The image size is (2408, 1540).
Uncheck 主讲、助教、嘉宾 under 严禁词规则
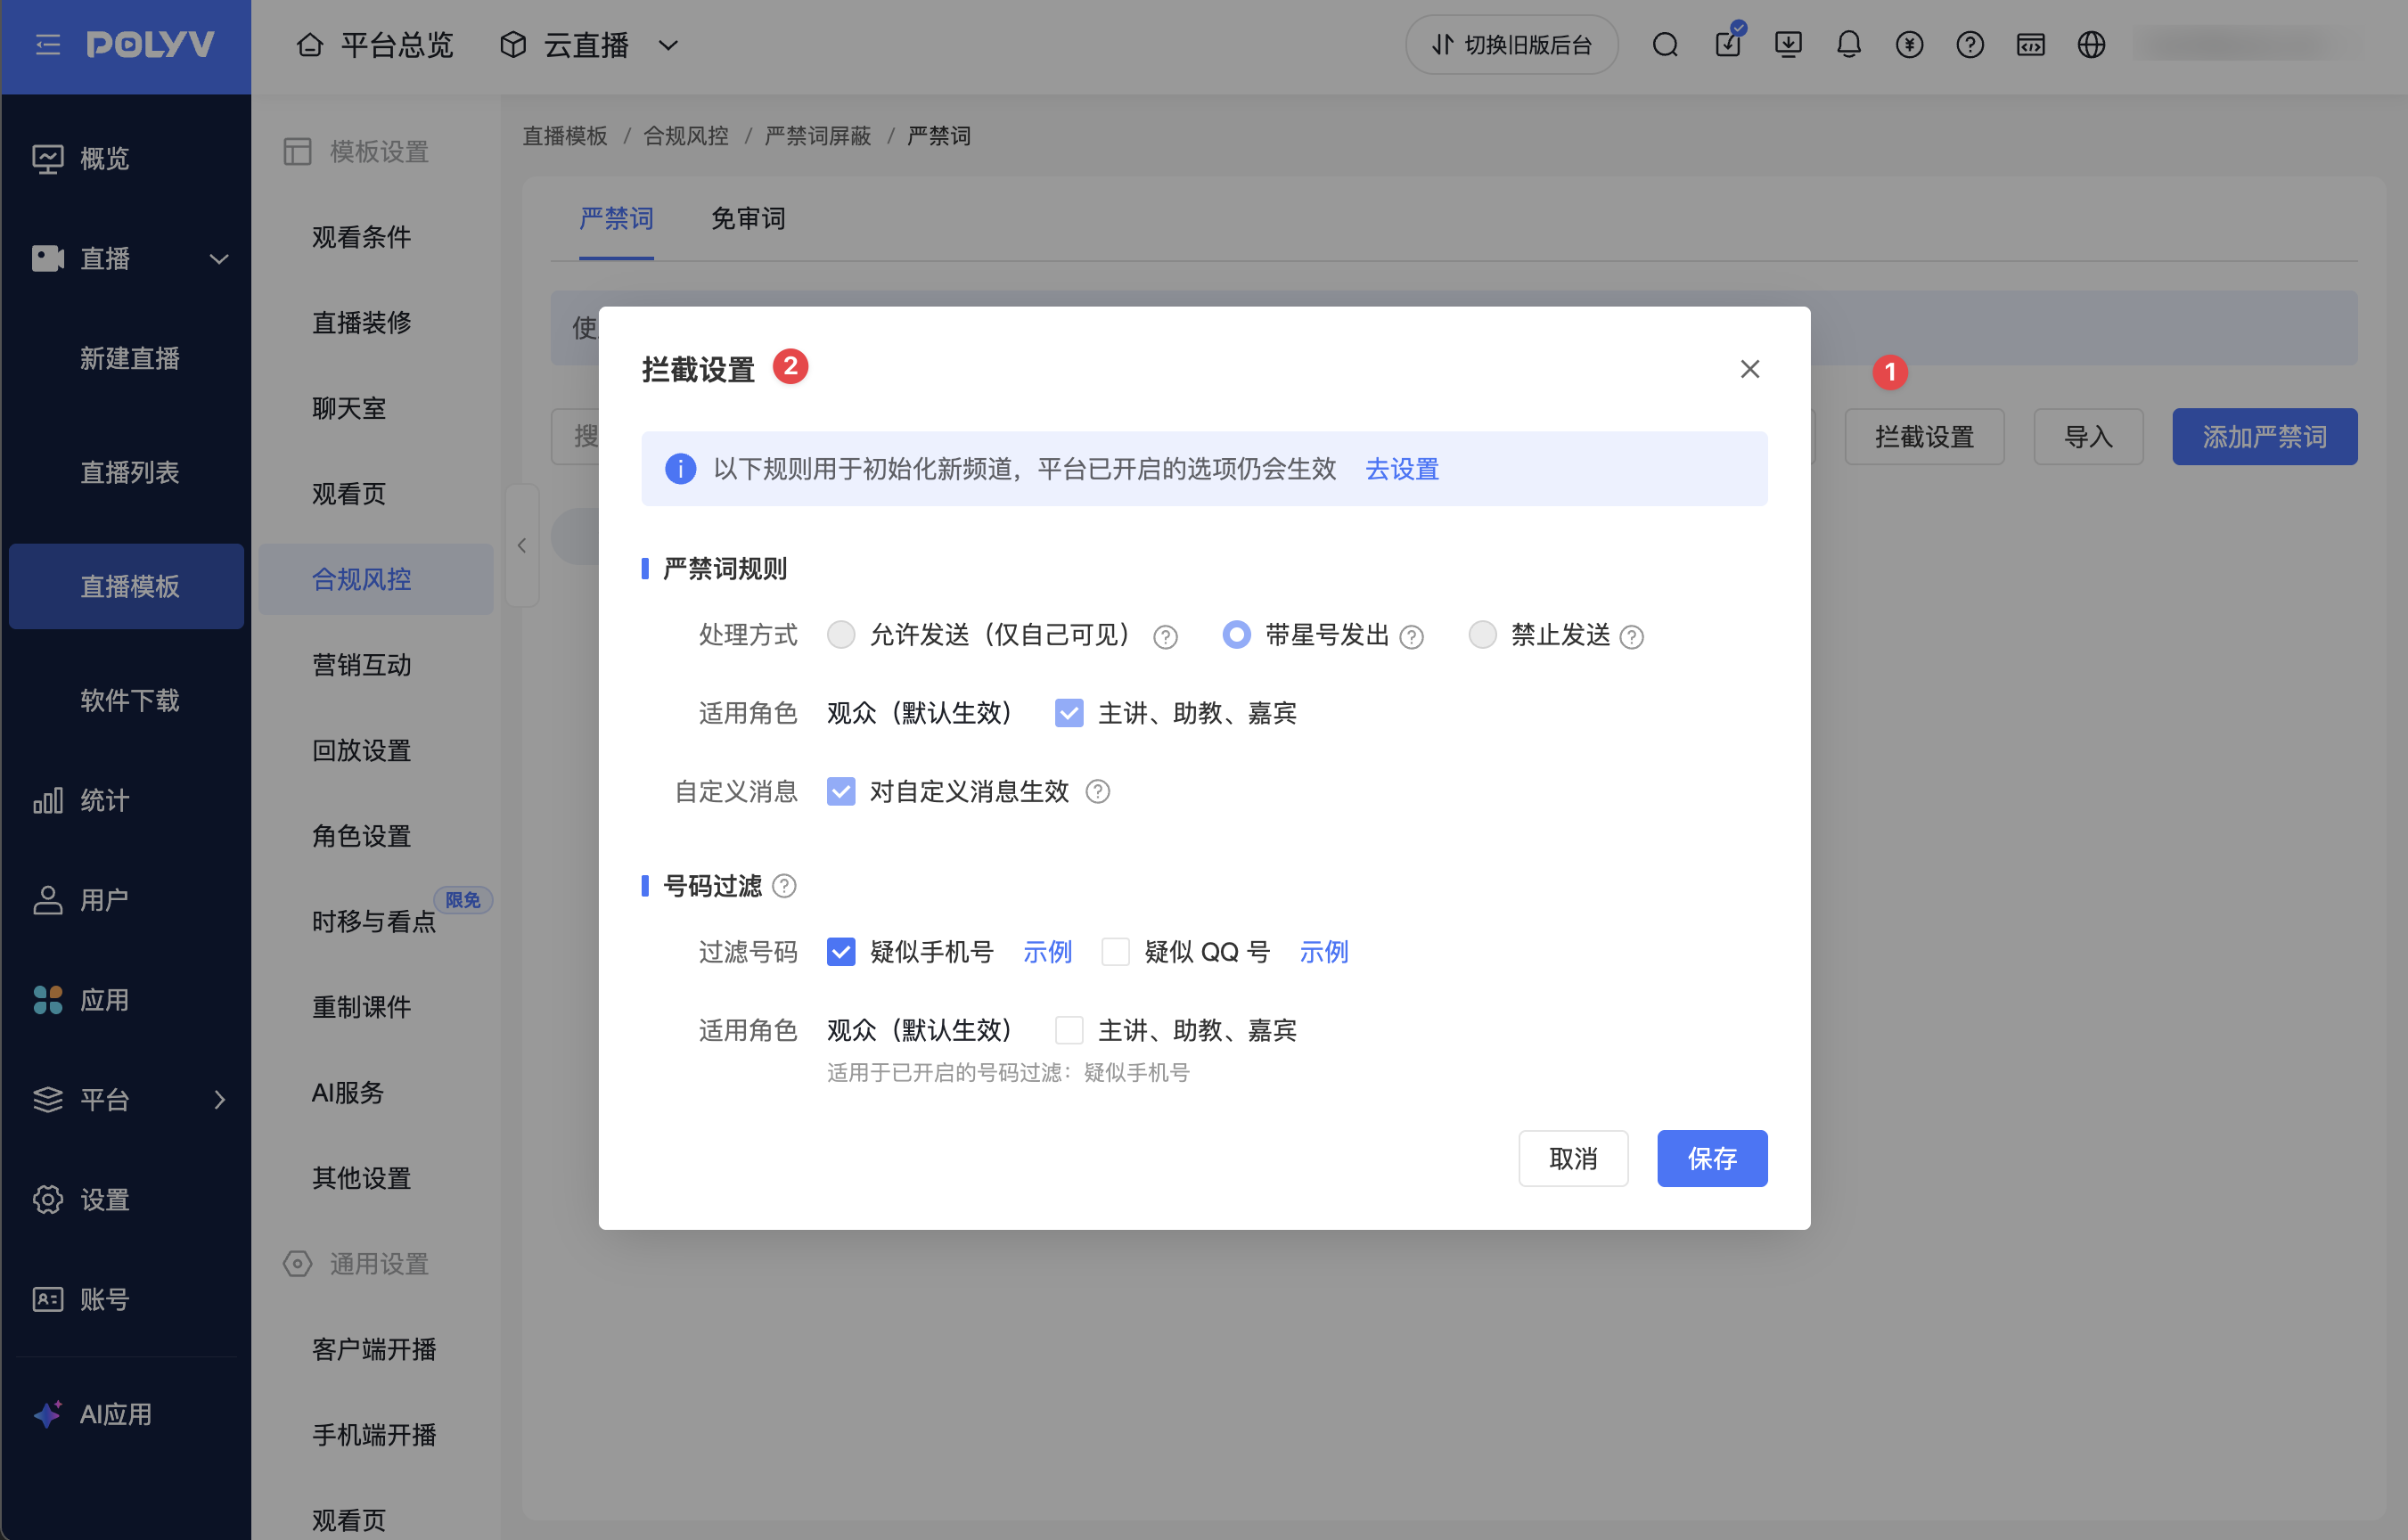pos(1069,713)
